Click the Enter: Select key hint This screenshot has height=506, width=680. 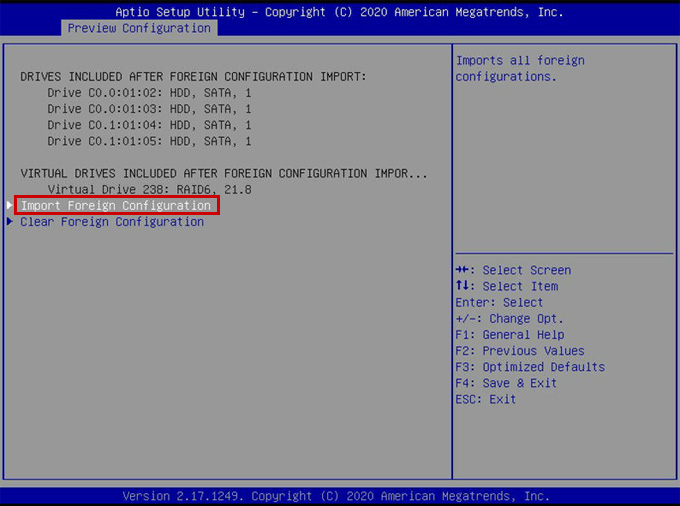pos(499,302)
